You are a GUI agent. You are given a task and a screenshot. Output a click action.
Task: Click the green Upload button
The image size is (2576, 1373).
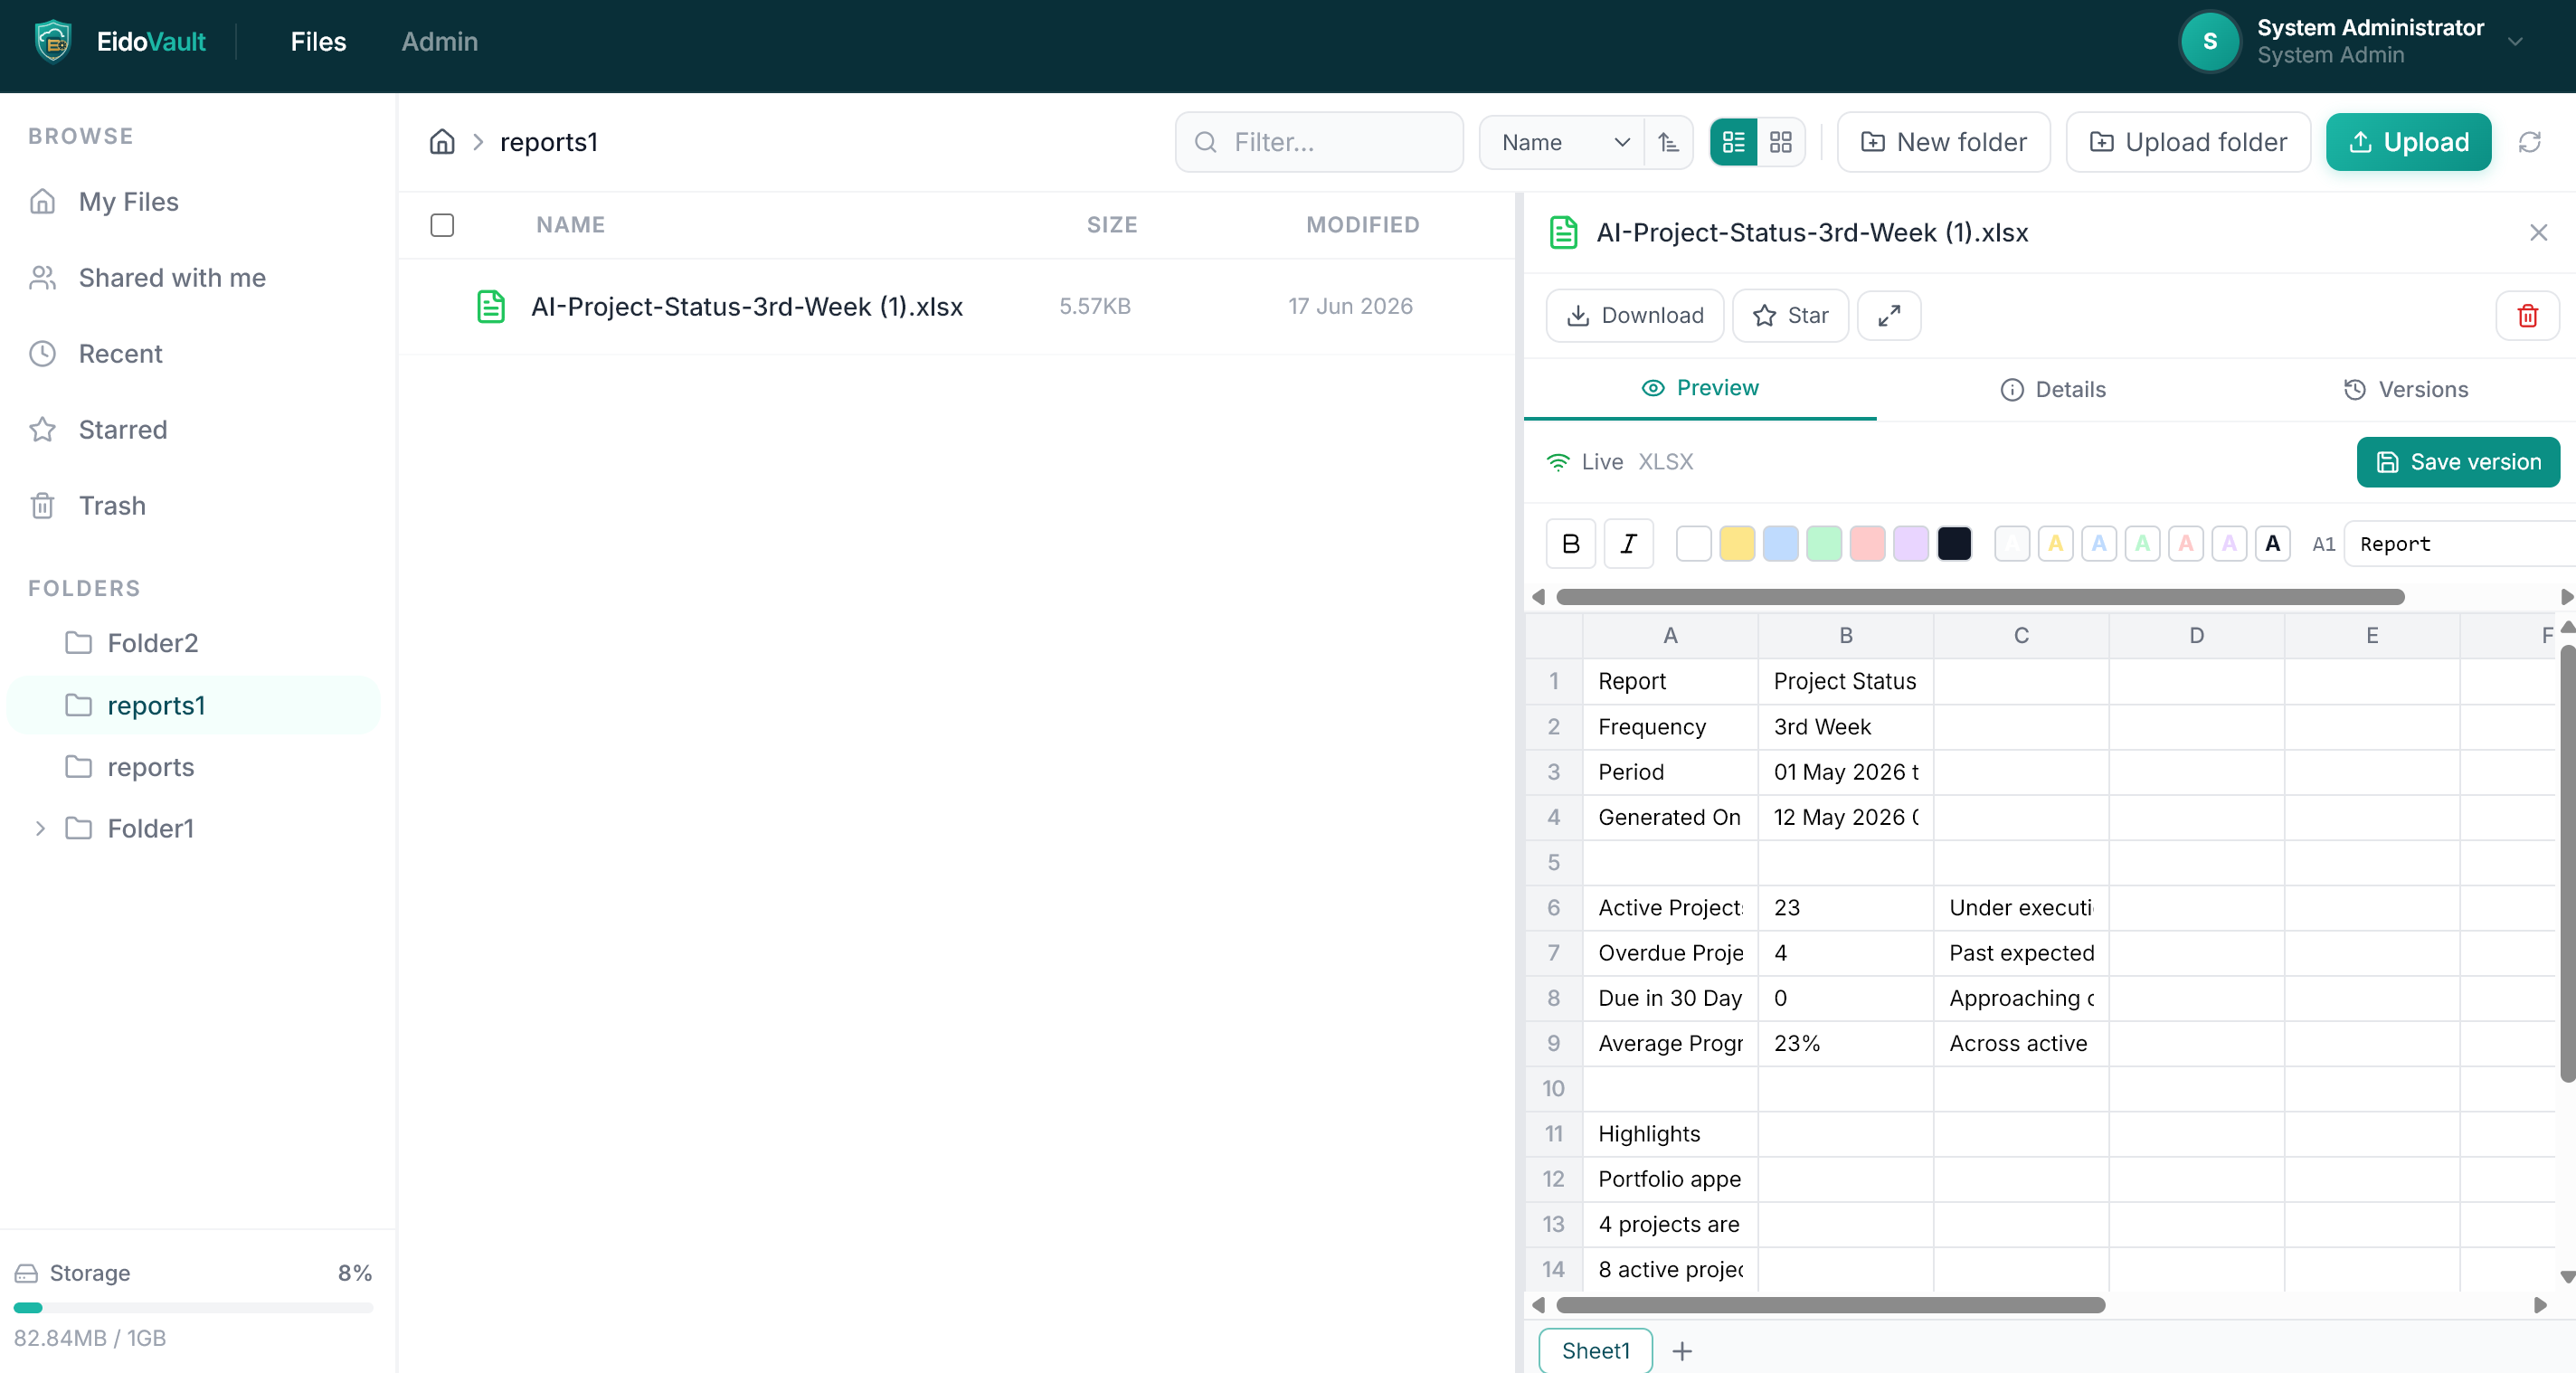click(x=2408, y=142)
